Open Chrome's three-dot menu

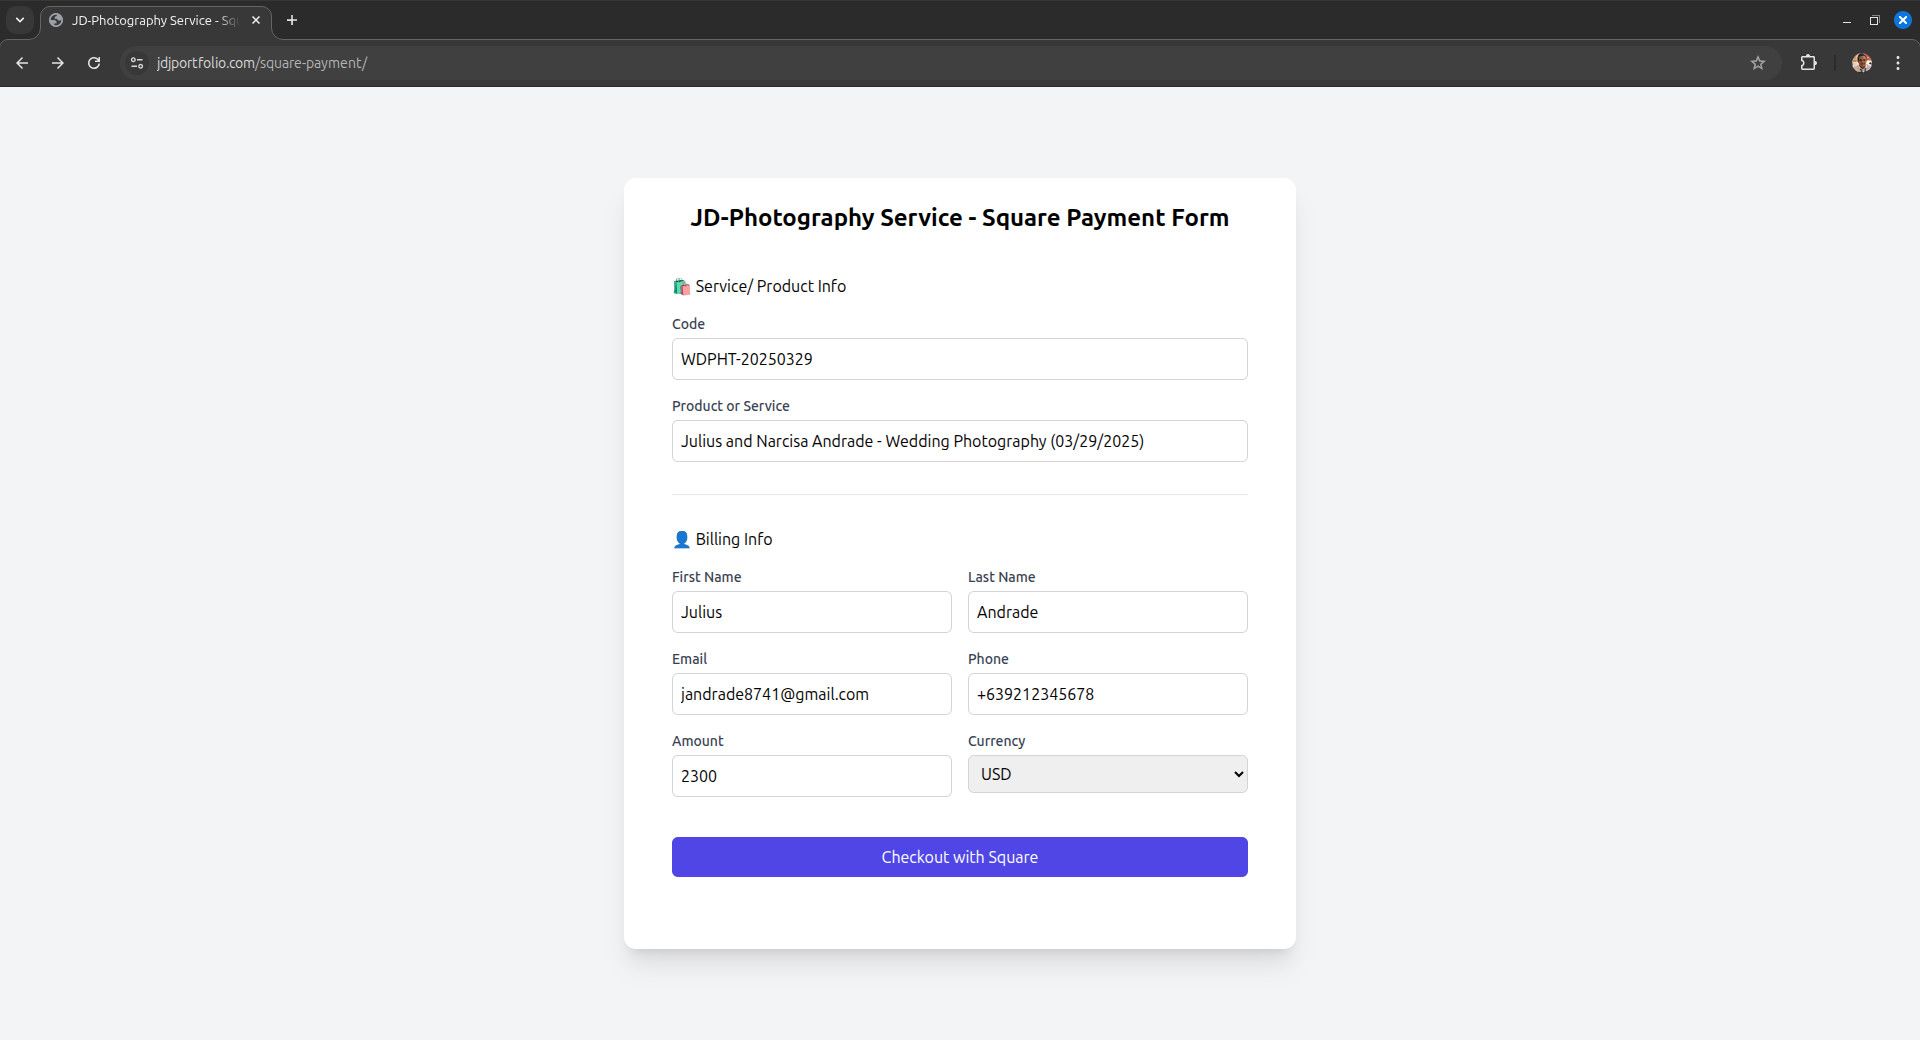click(1898, 63)
